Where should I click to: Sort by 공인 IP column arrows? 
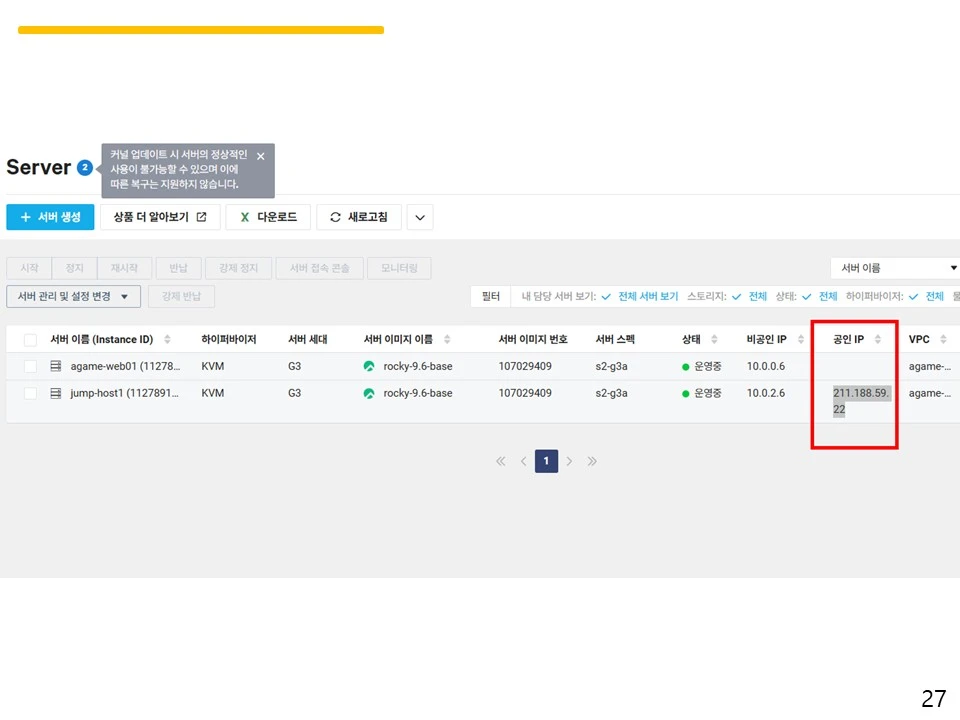point(878,339)
